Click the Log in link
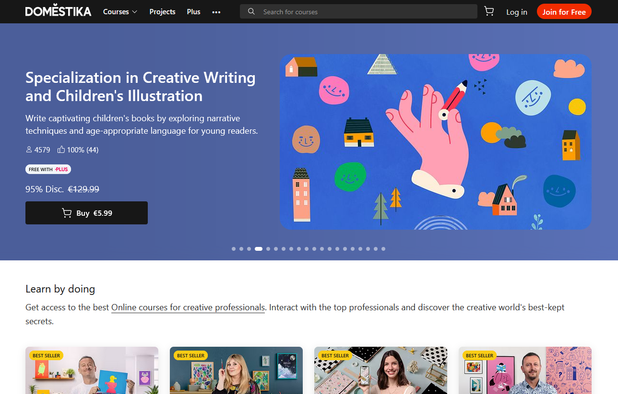 point(516,12)
